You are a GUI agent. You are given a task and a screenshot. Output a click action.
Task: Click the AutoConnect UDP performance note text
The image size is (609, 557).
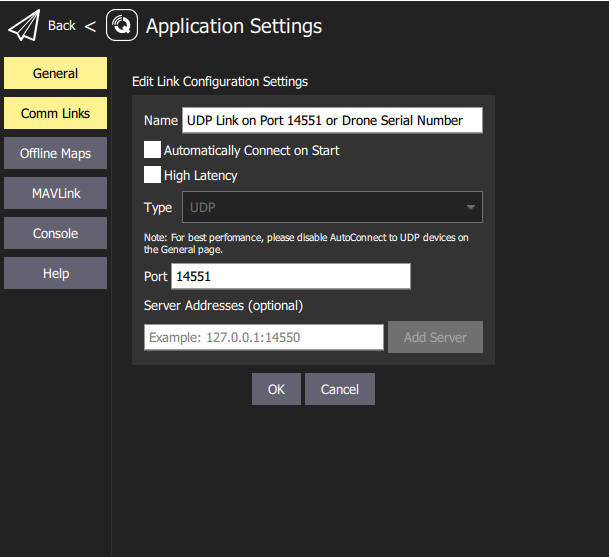point(306,244)
